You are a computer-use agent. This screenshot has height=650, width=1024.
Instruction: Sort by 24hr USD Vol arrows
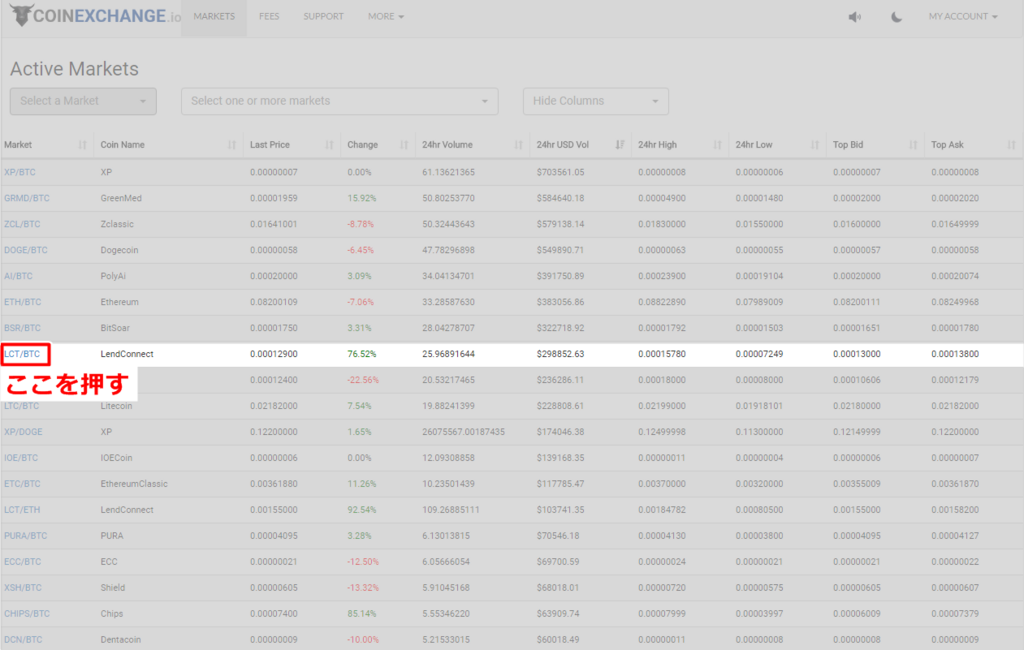[x=620, y=145]
